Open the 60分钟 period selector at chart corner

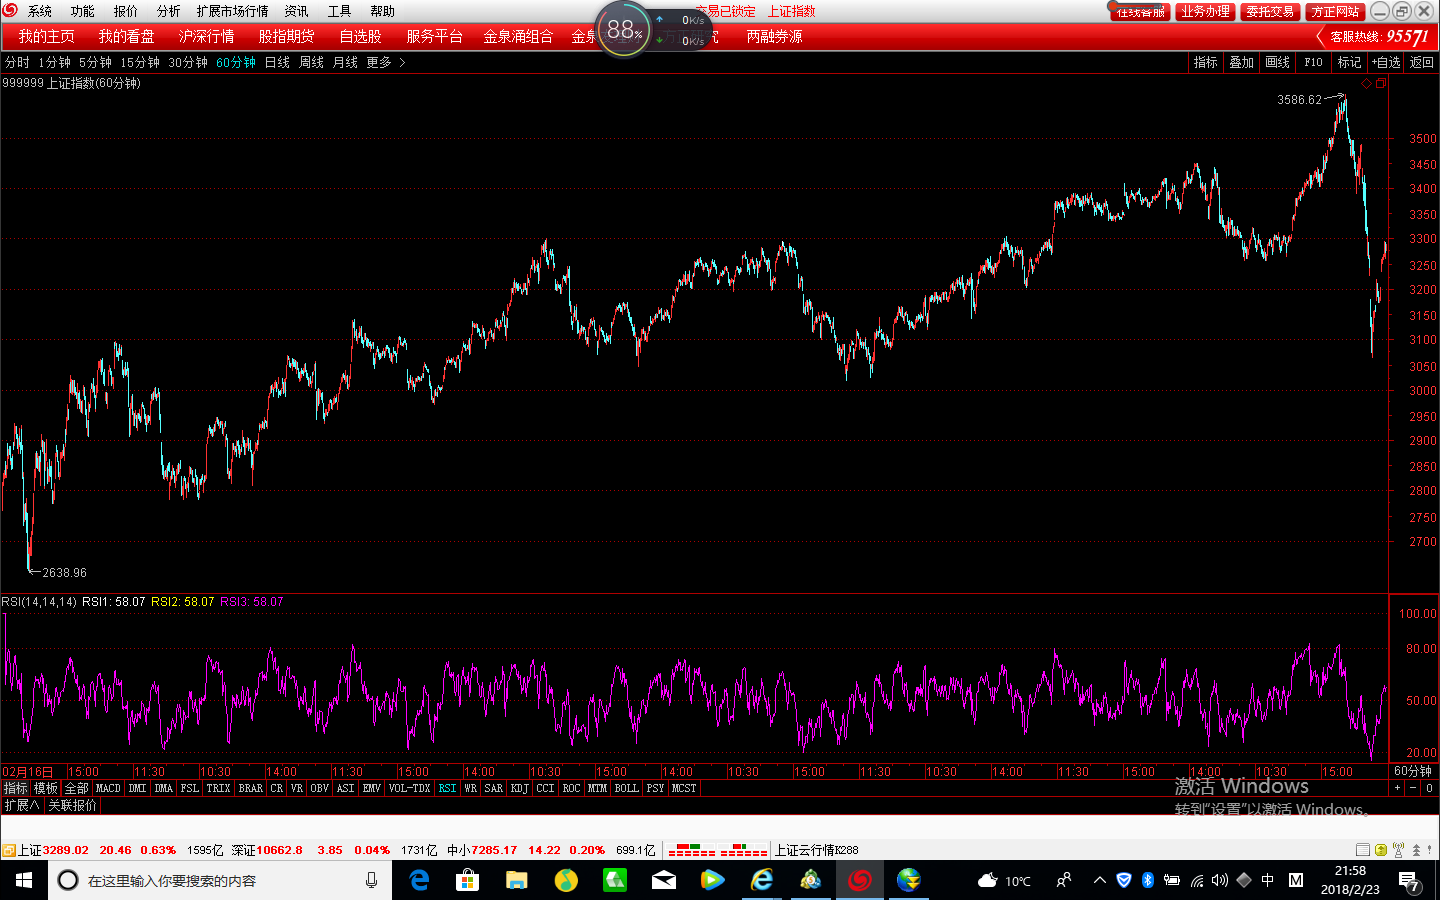click(1413, 771)
